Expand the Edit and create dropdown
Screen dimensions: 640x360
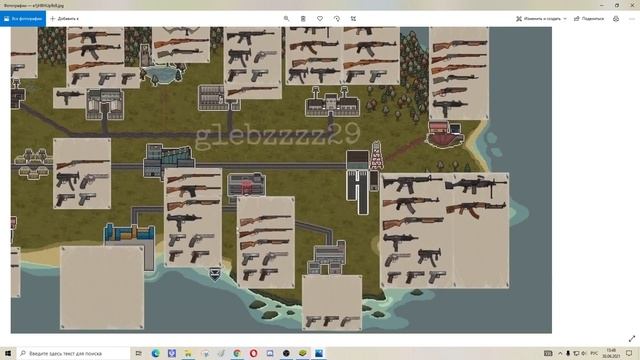pos(541,19)
